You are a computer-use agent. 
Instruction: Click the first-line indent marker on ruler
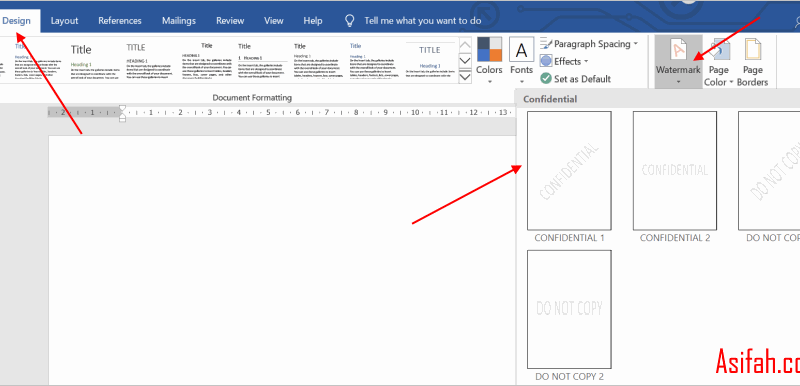(122, 109)
